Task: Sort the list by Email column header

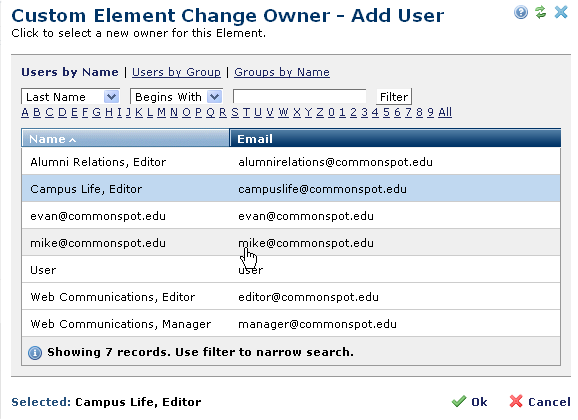Action: click(x=395, y=139)
